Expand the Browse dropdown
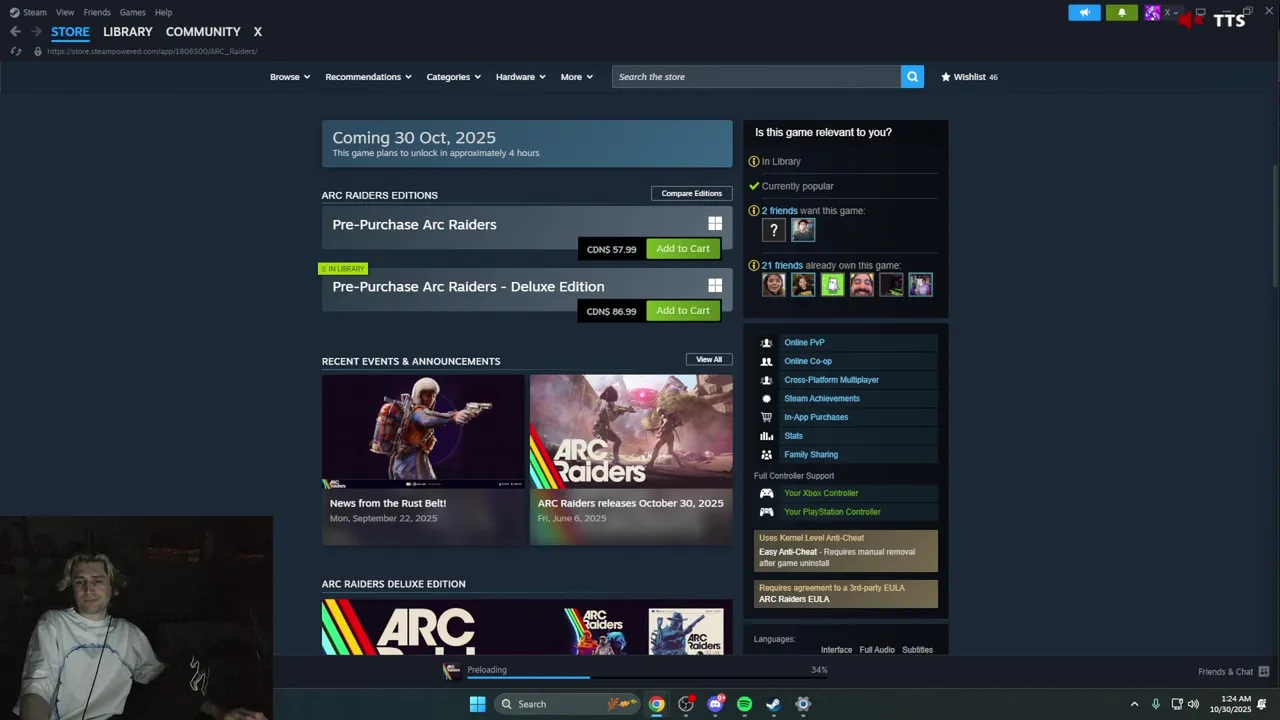Image resolution: width=1280 pixels, height=720 pixels. coord(290,77)
